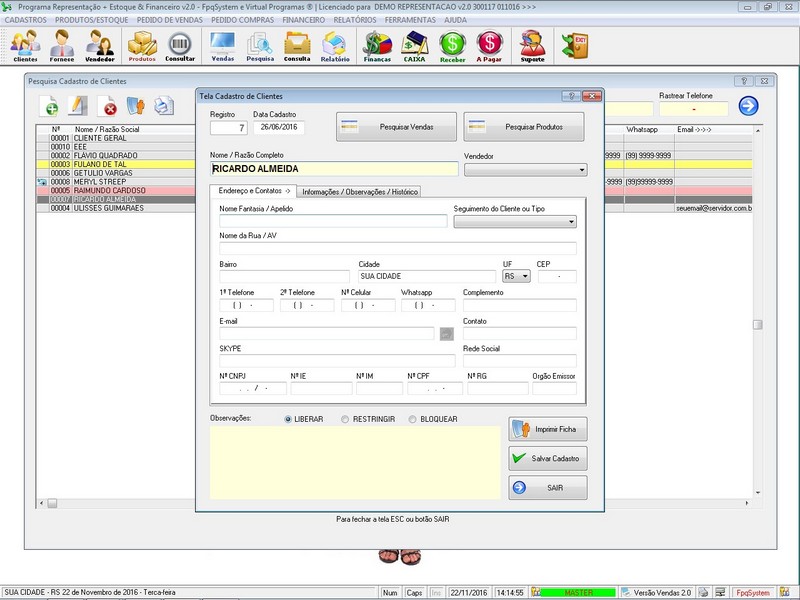800x600 pixels.
Task: Click the yellow Observações text area
Action: 355,462
